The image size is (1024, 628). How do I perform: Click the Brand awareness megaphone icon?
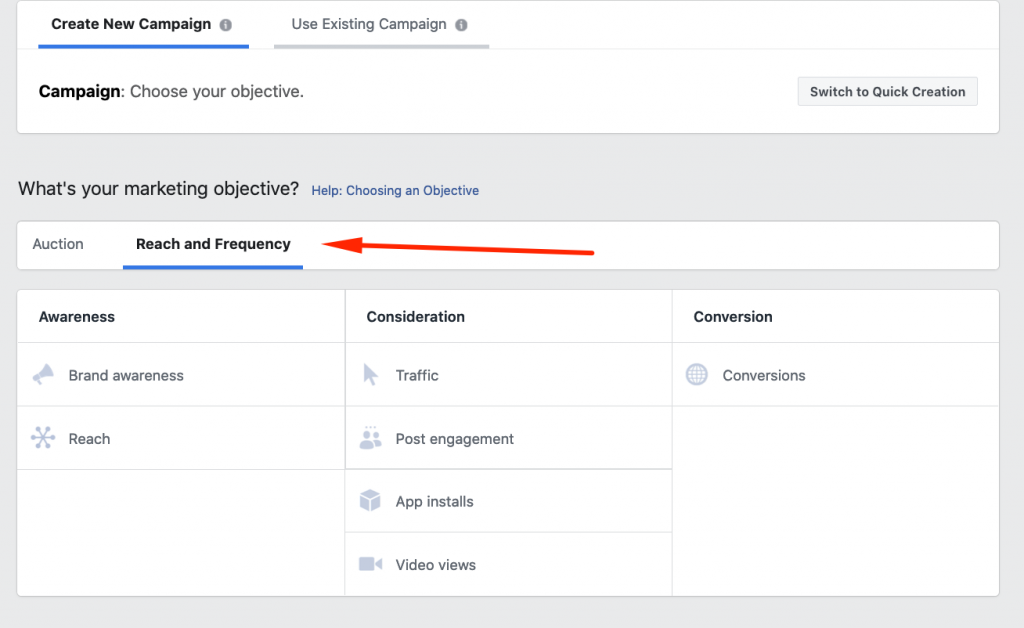[44, 375]
